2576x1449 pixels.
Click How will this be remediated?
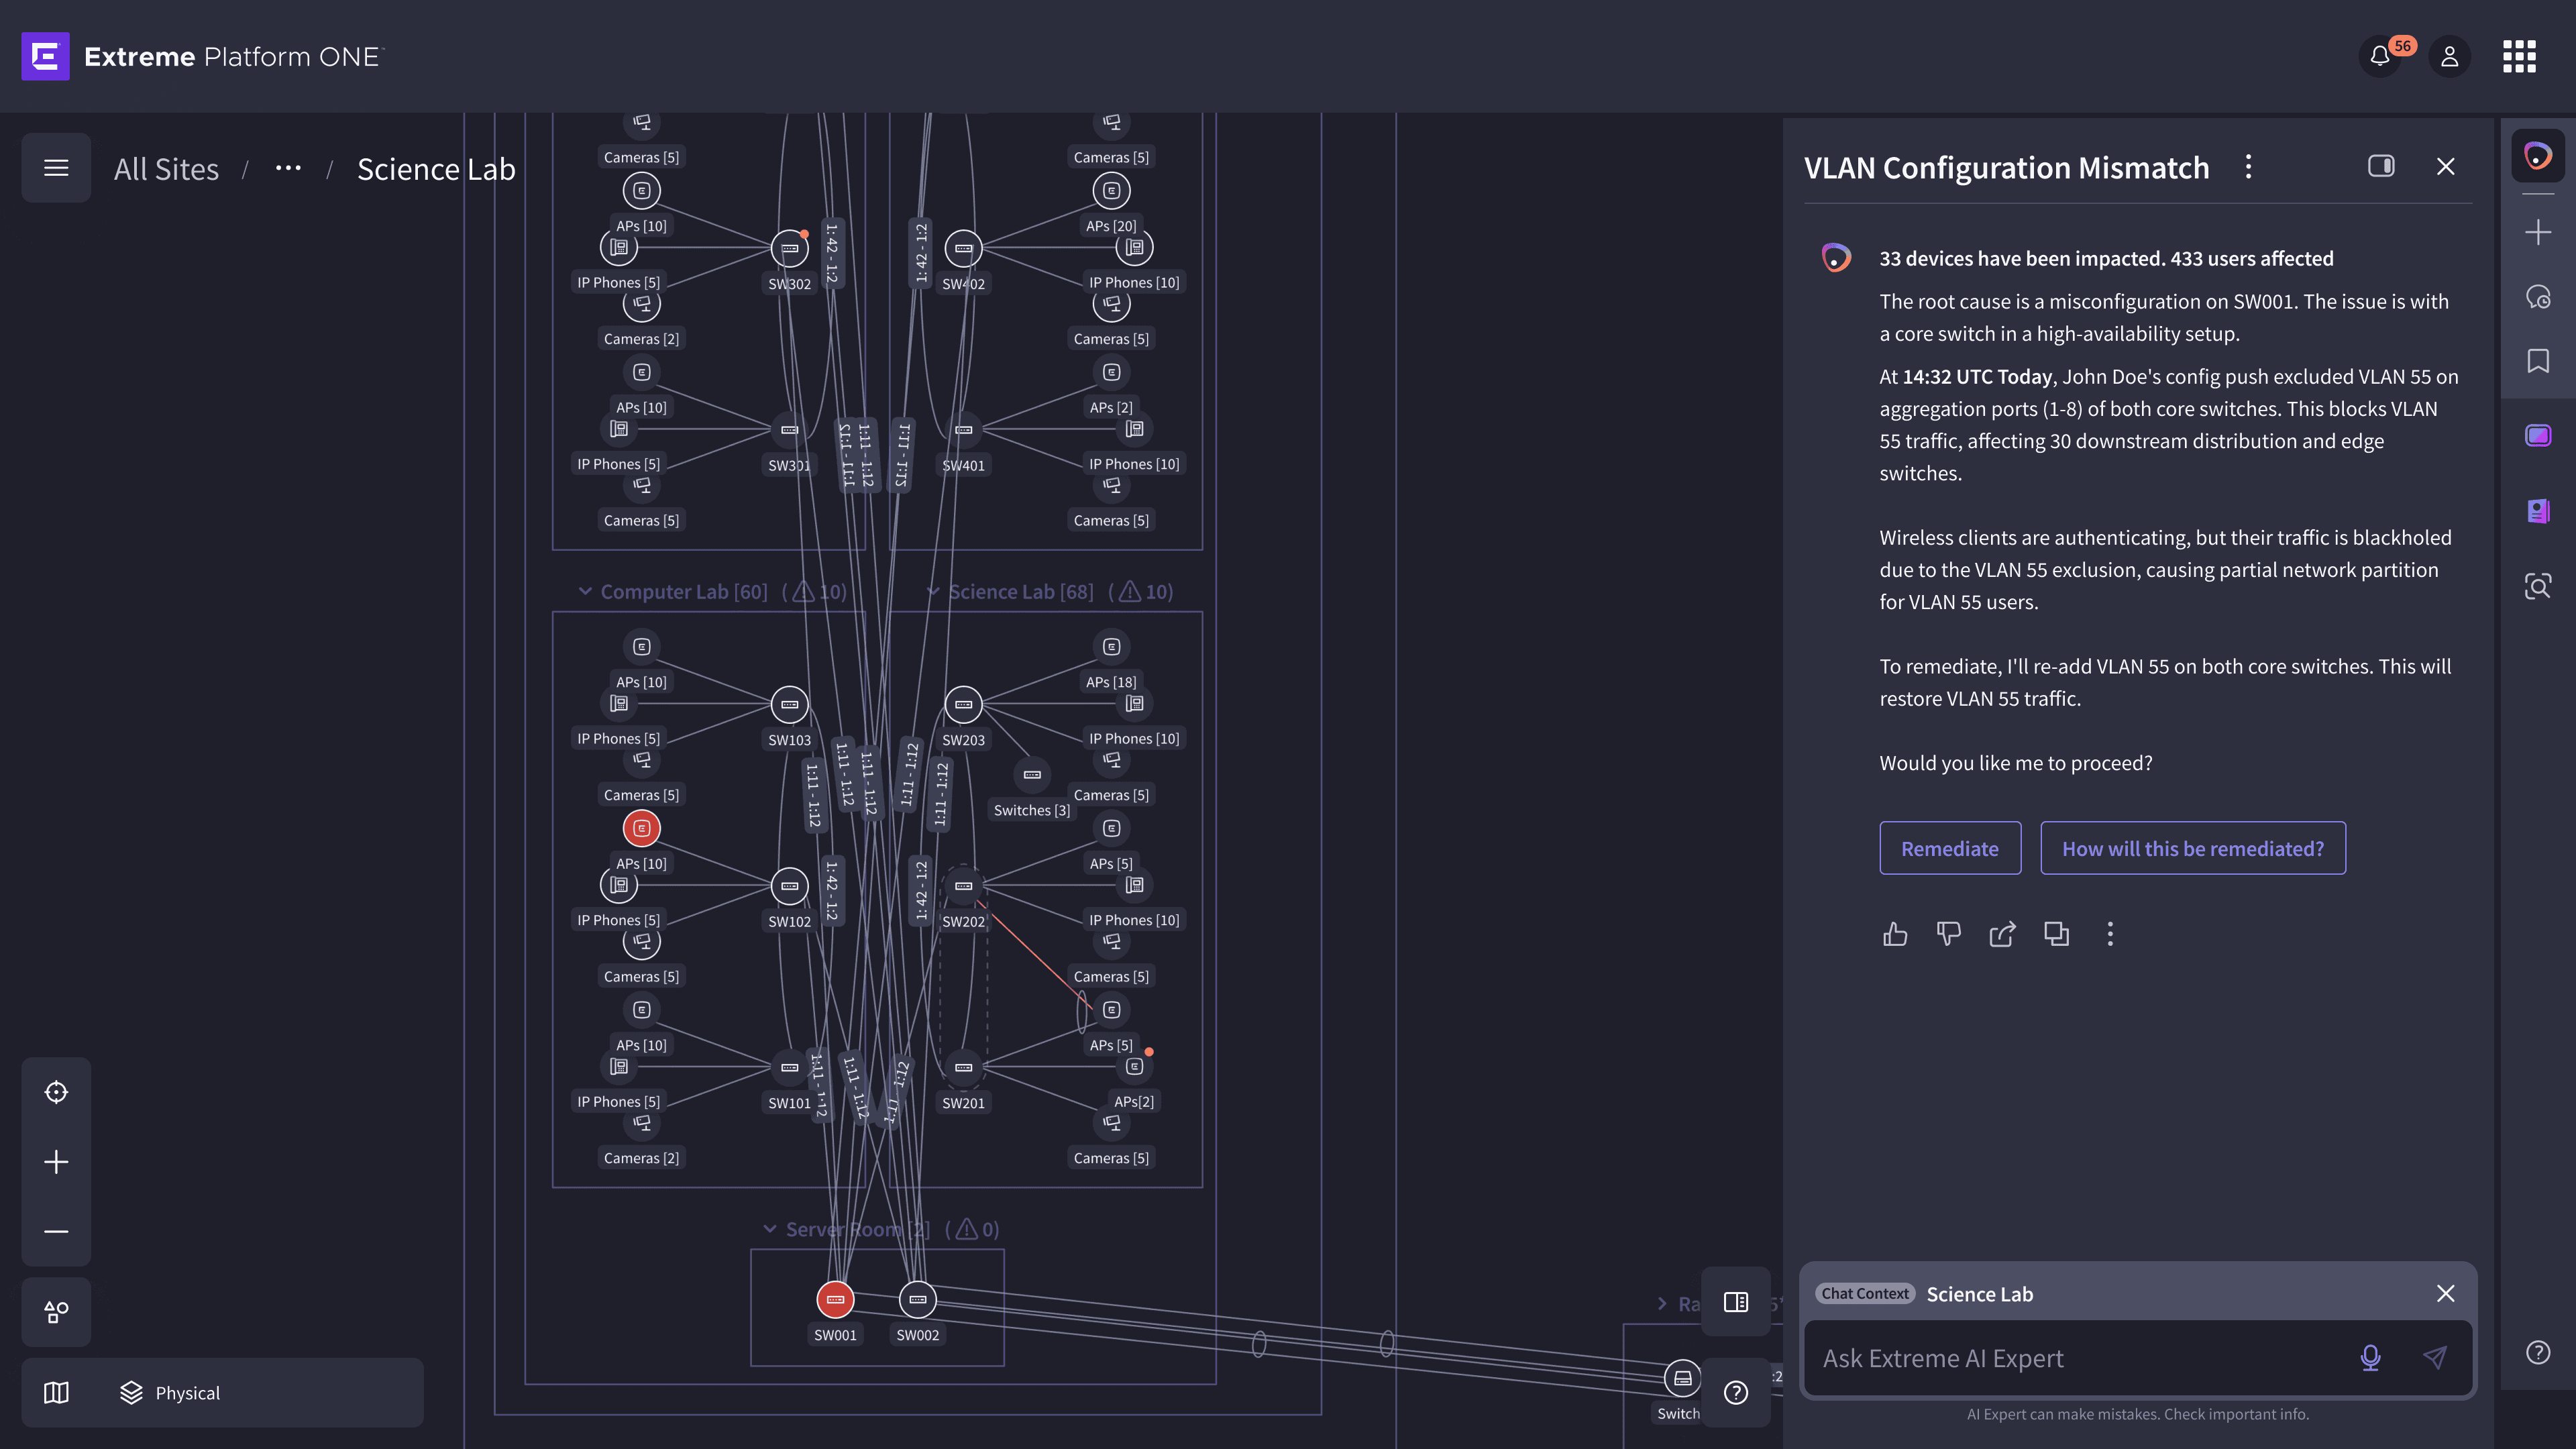click(2192, 848)
